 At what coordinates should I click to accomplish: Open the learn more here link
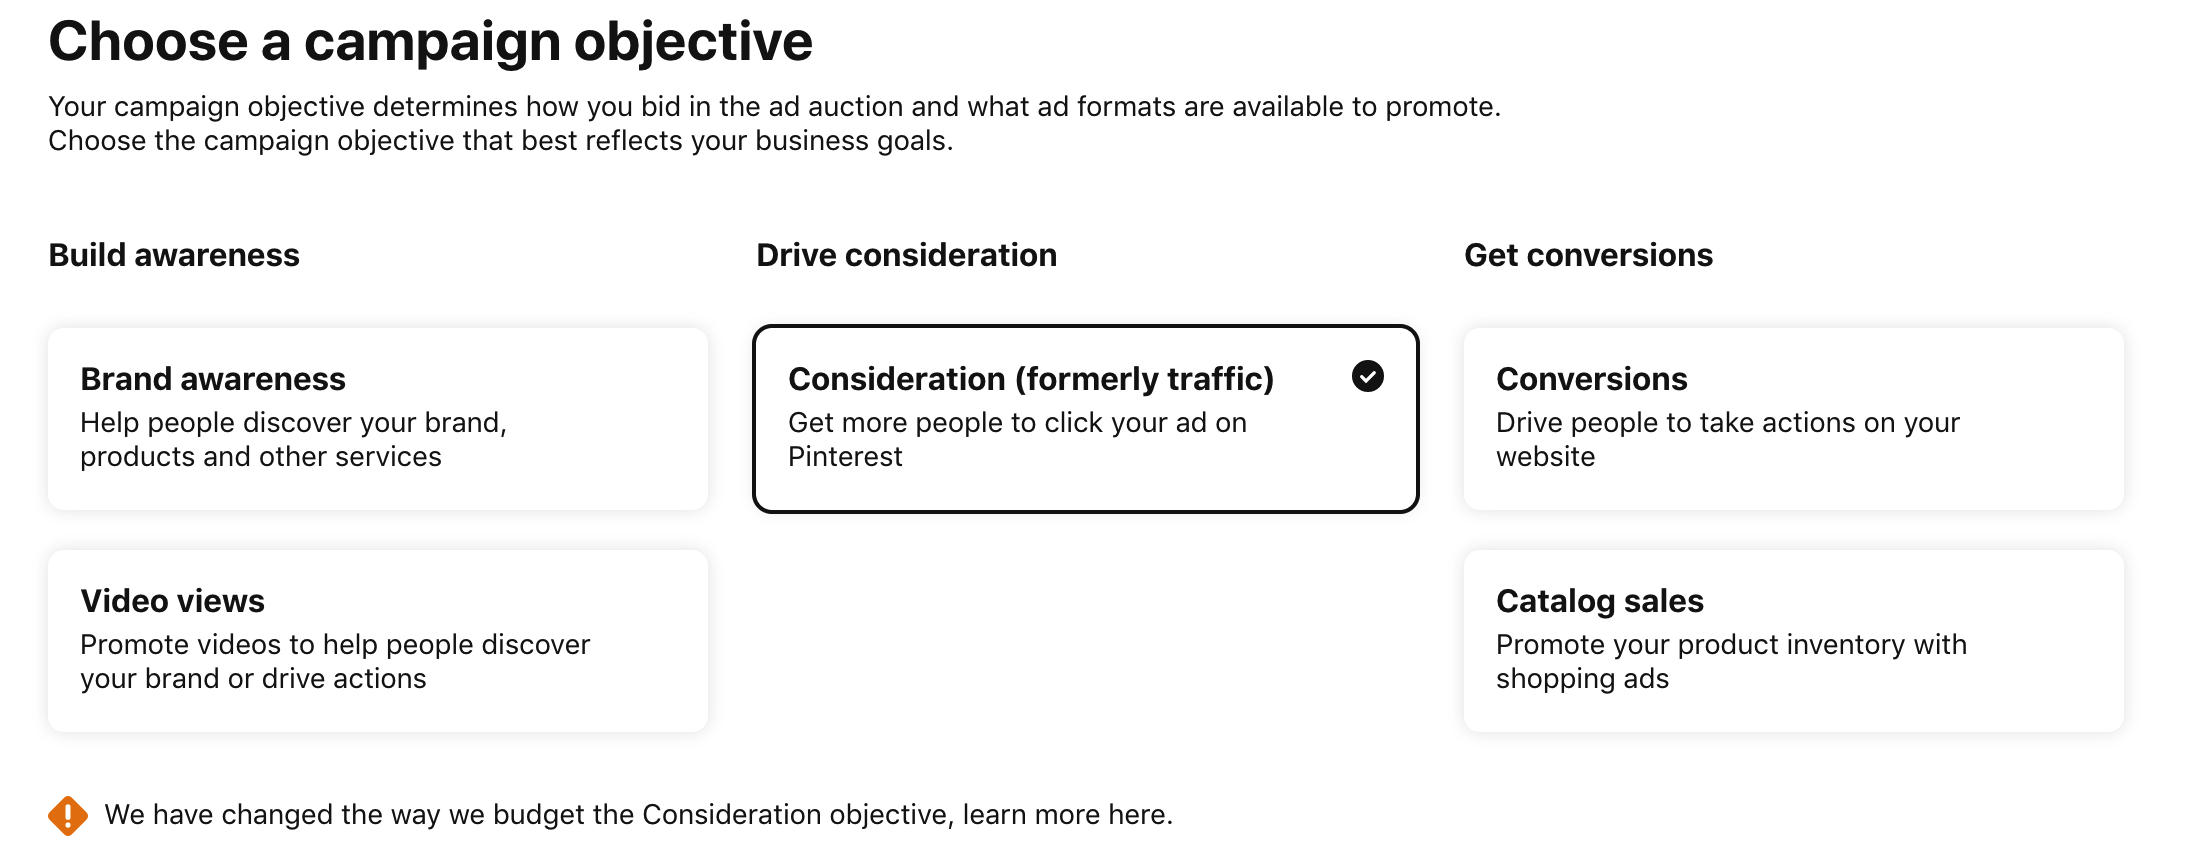1065,814
